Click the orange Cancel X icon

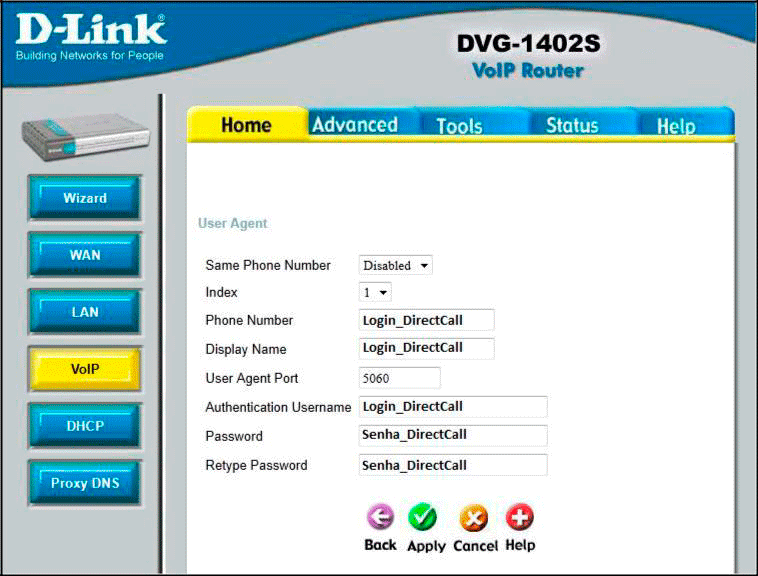[474, 518]
